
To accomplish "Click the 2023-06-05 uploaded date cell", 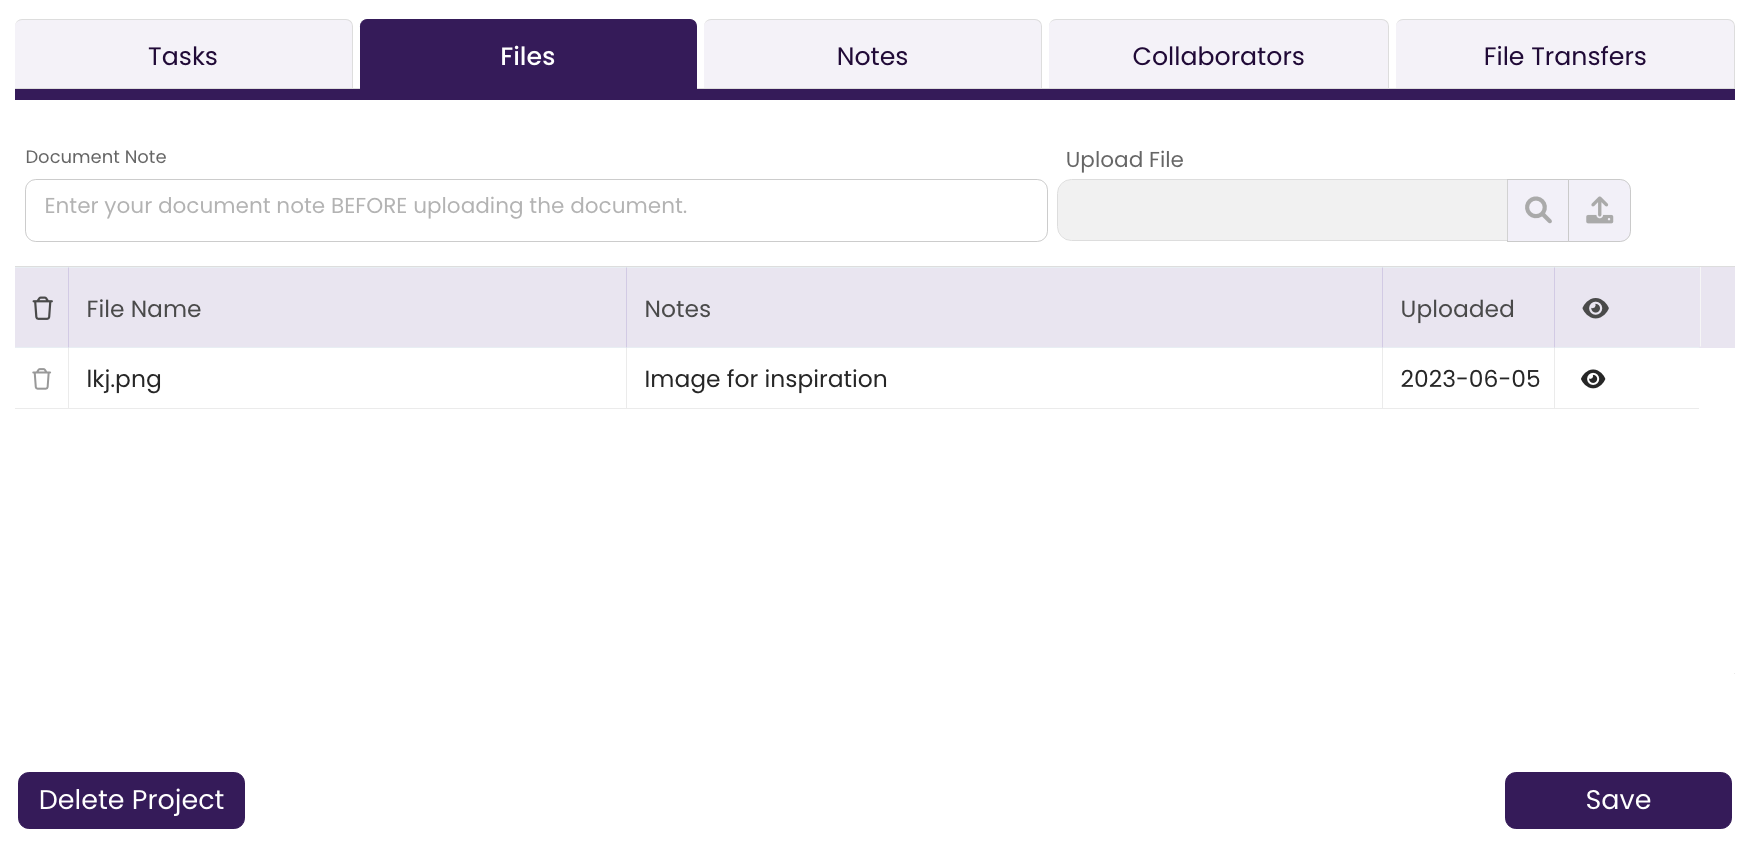I will click(x=1468, y=379).
